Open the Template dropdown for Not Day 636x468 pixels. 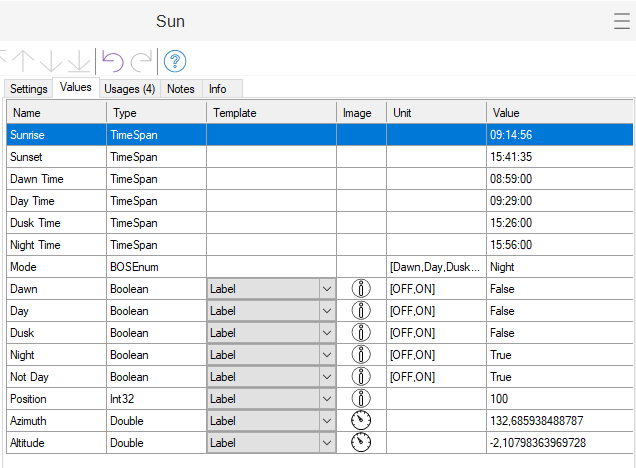326,377
